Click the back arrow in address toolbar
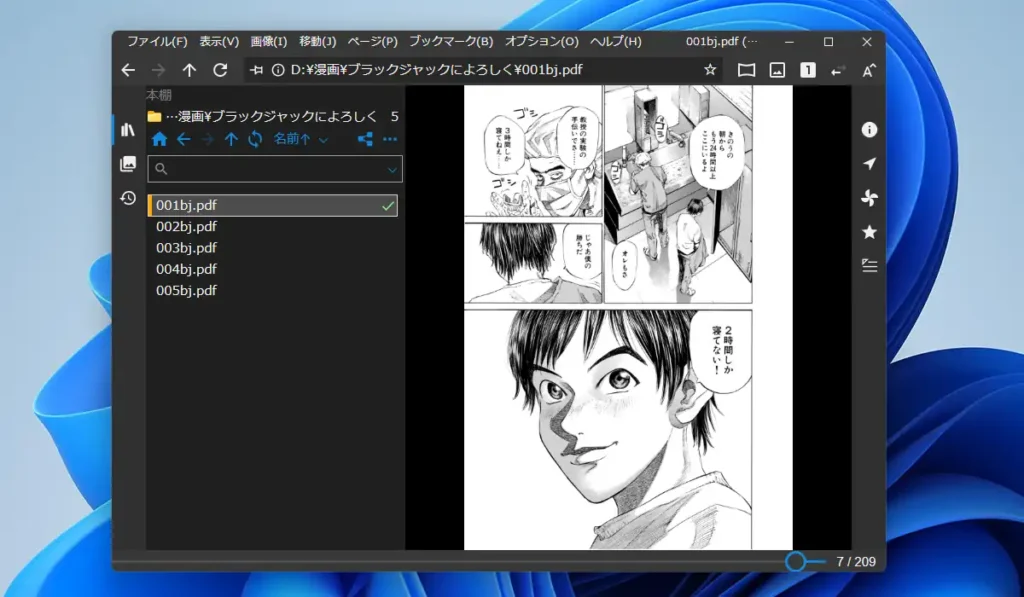Viewport: 1024px width, 597px height. [x=128, y=70]
